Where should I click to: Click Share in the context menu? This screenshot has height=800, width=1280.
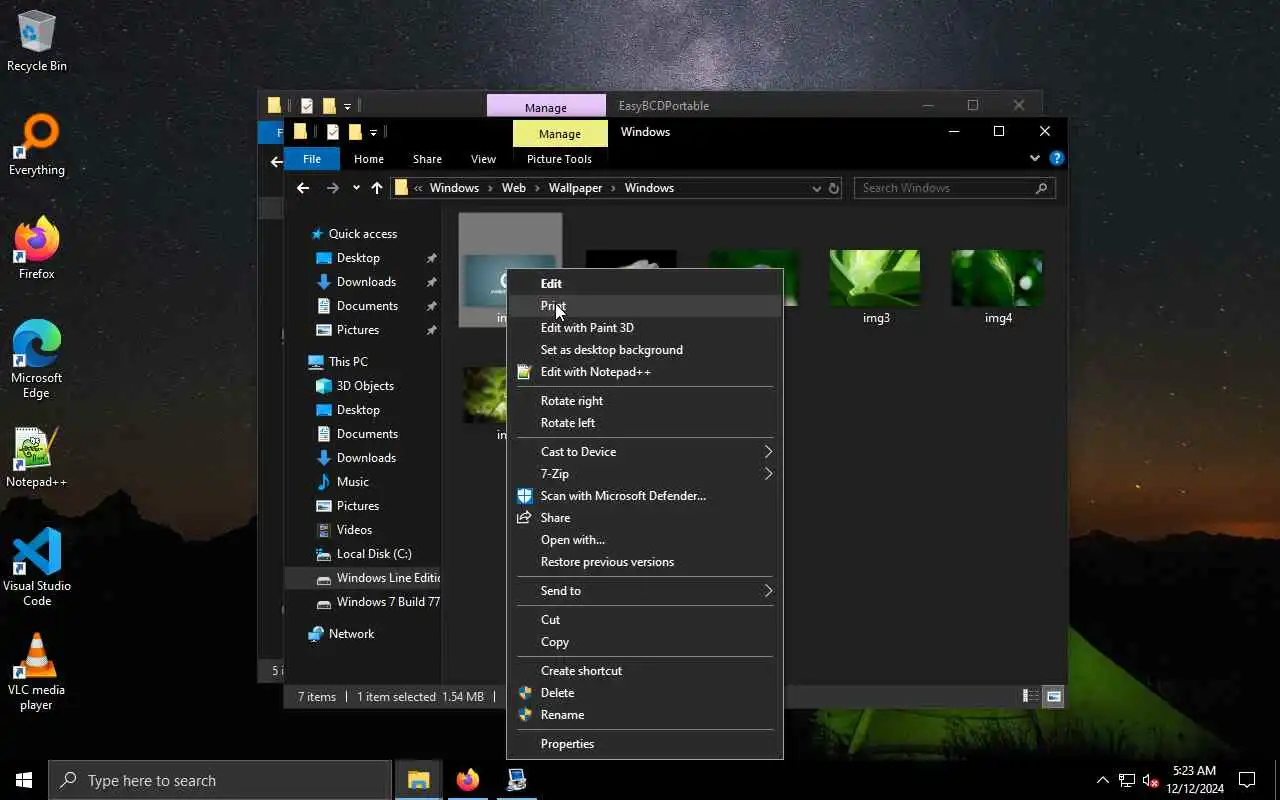(x=645, y=518)
